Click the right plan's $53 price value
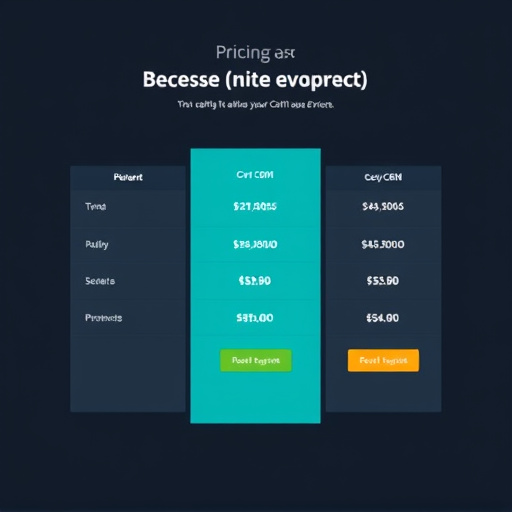The image size is (512, 512). click(383, 281)
